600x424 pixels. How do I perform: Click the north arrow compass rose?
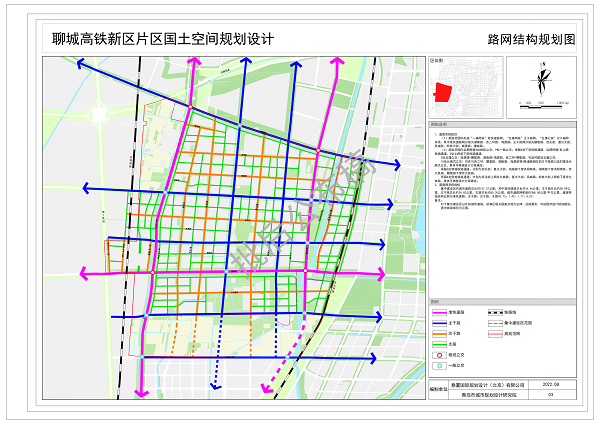click(543, 78)
